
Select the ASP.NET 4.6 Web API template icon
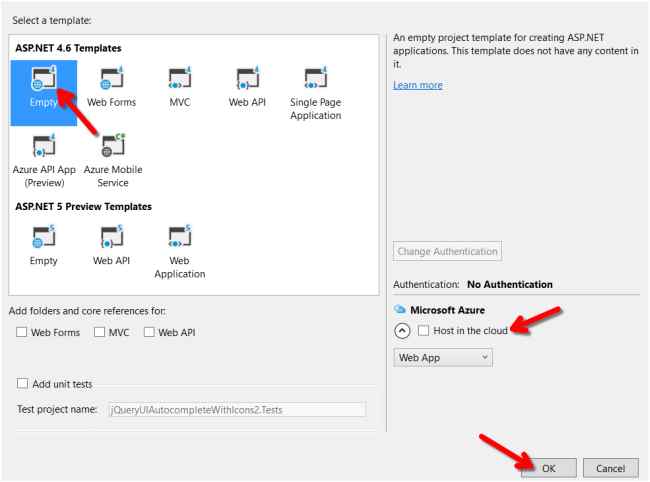pyautogui.click(x=247, y=78)
